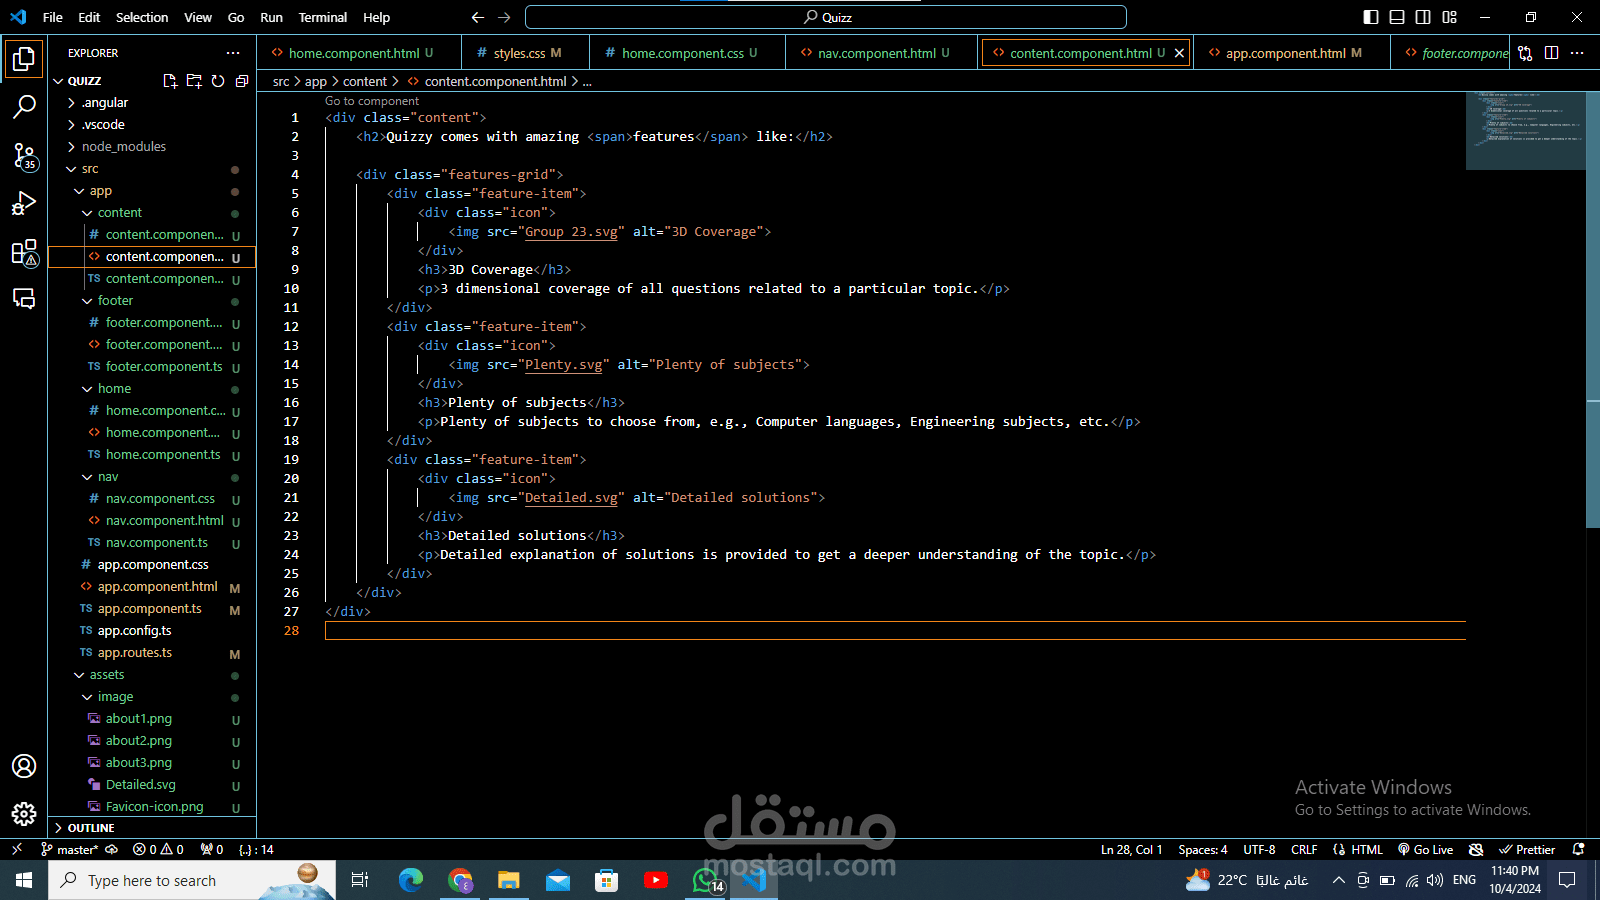Viewport: 1600px width, 900px height.
Task: Change line ending via CRLF
Action: tap(1304, 849)
